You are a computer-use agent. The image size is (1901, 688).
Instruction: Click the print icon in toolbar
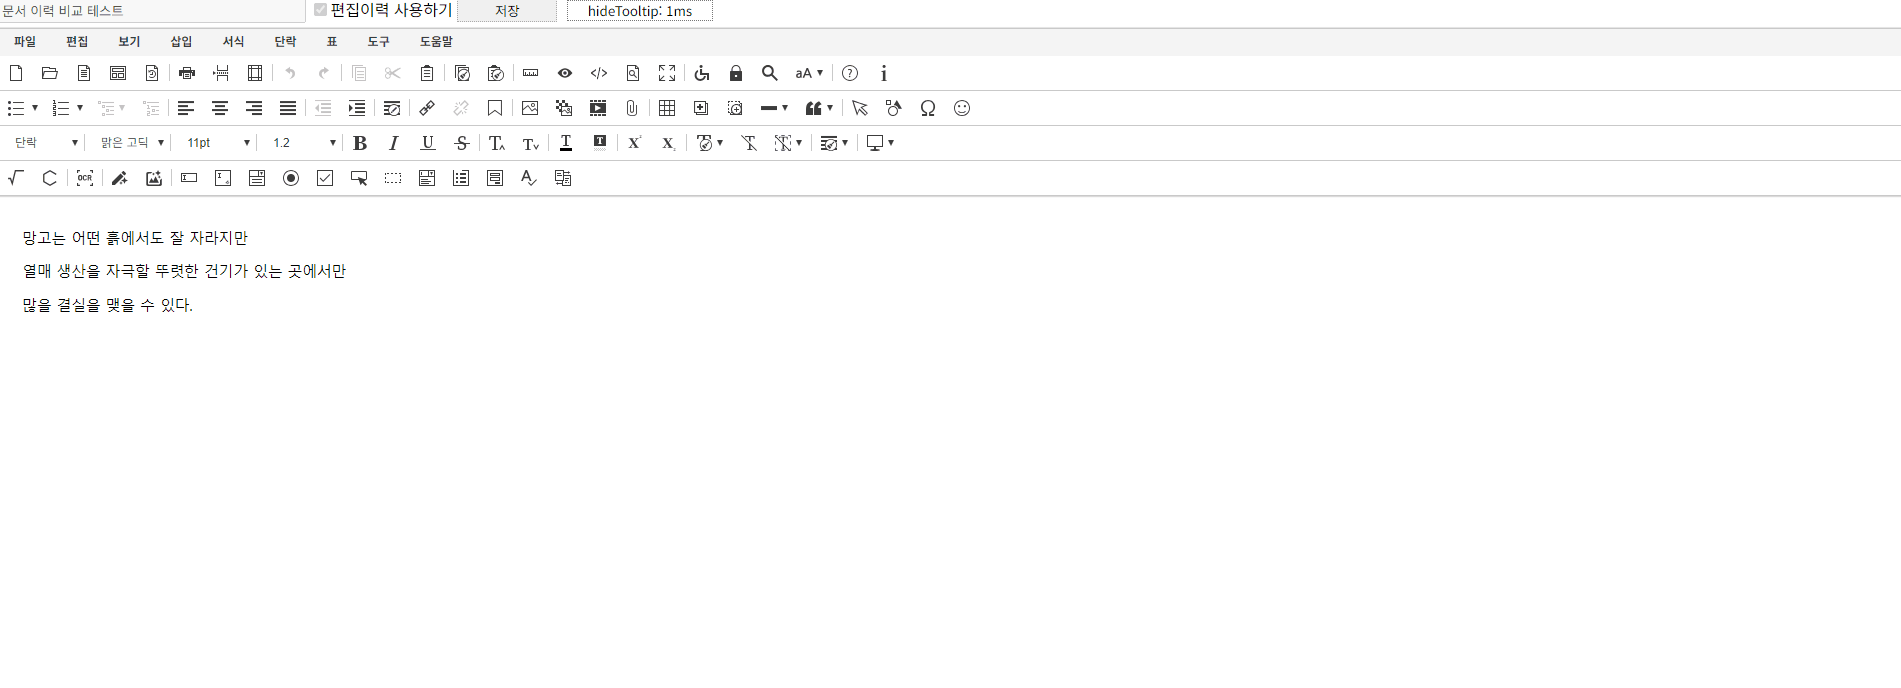pos(187,73)
